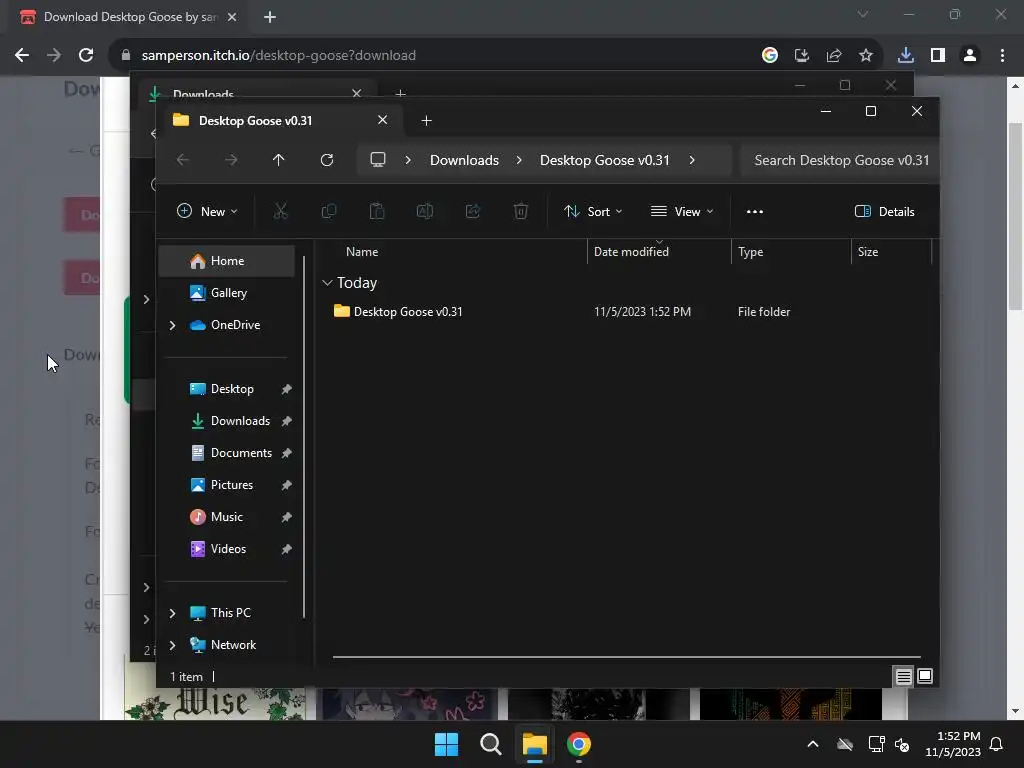Toggle the Details pane button

click(884, 212)
